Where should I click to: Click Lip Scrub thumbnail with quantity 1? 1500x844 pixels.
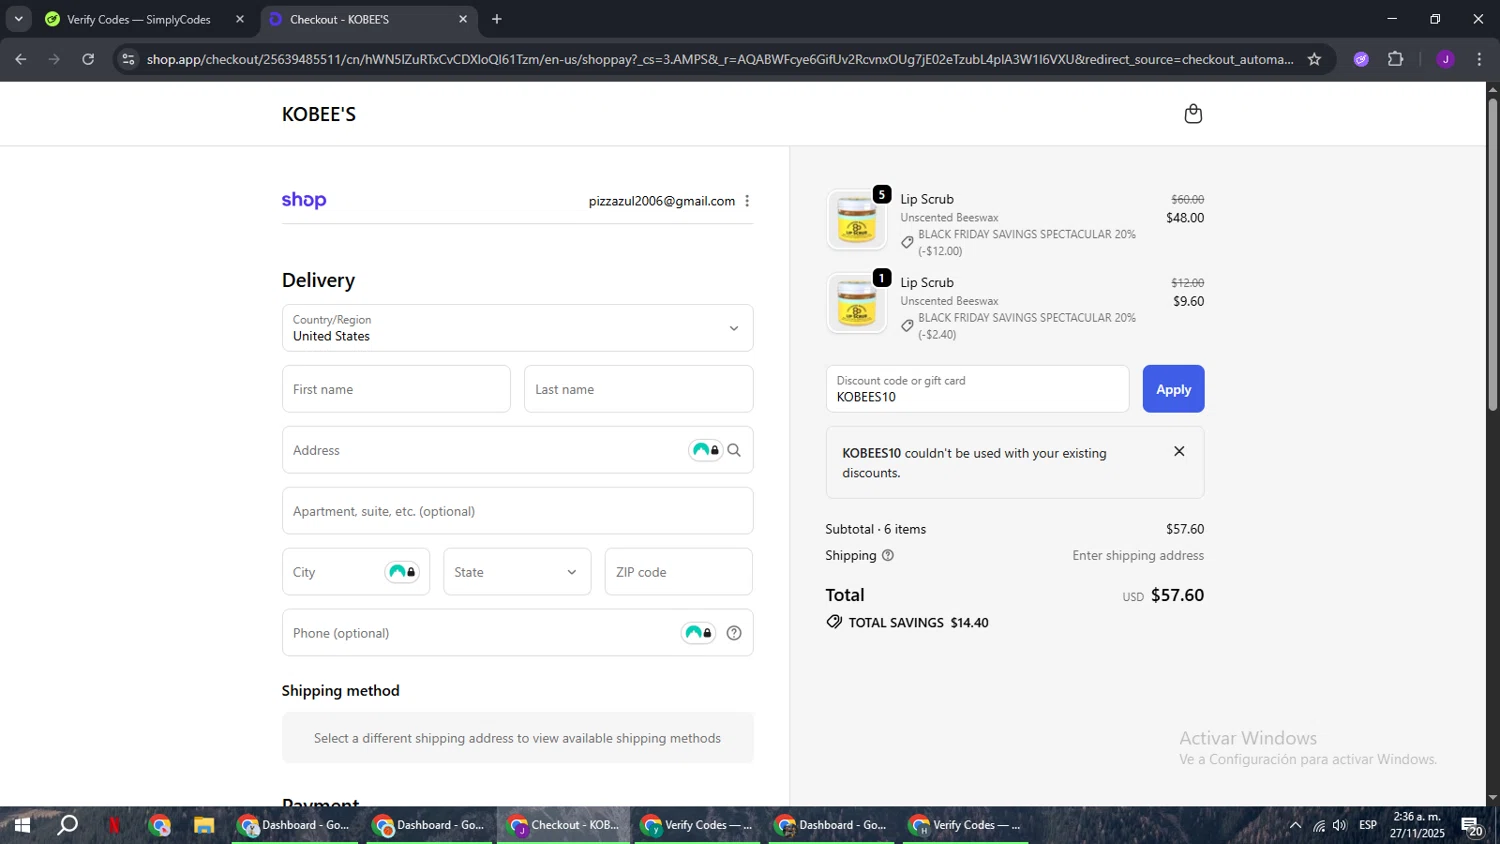pyautogui.click(x=857, y=302)
